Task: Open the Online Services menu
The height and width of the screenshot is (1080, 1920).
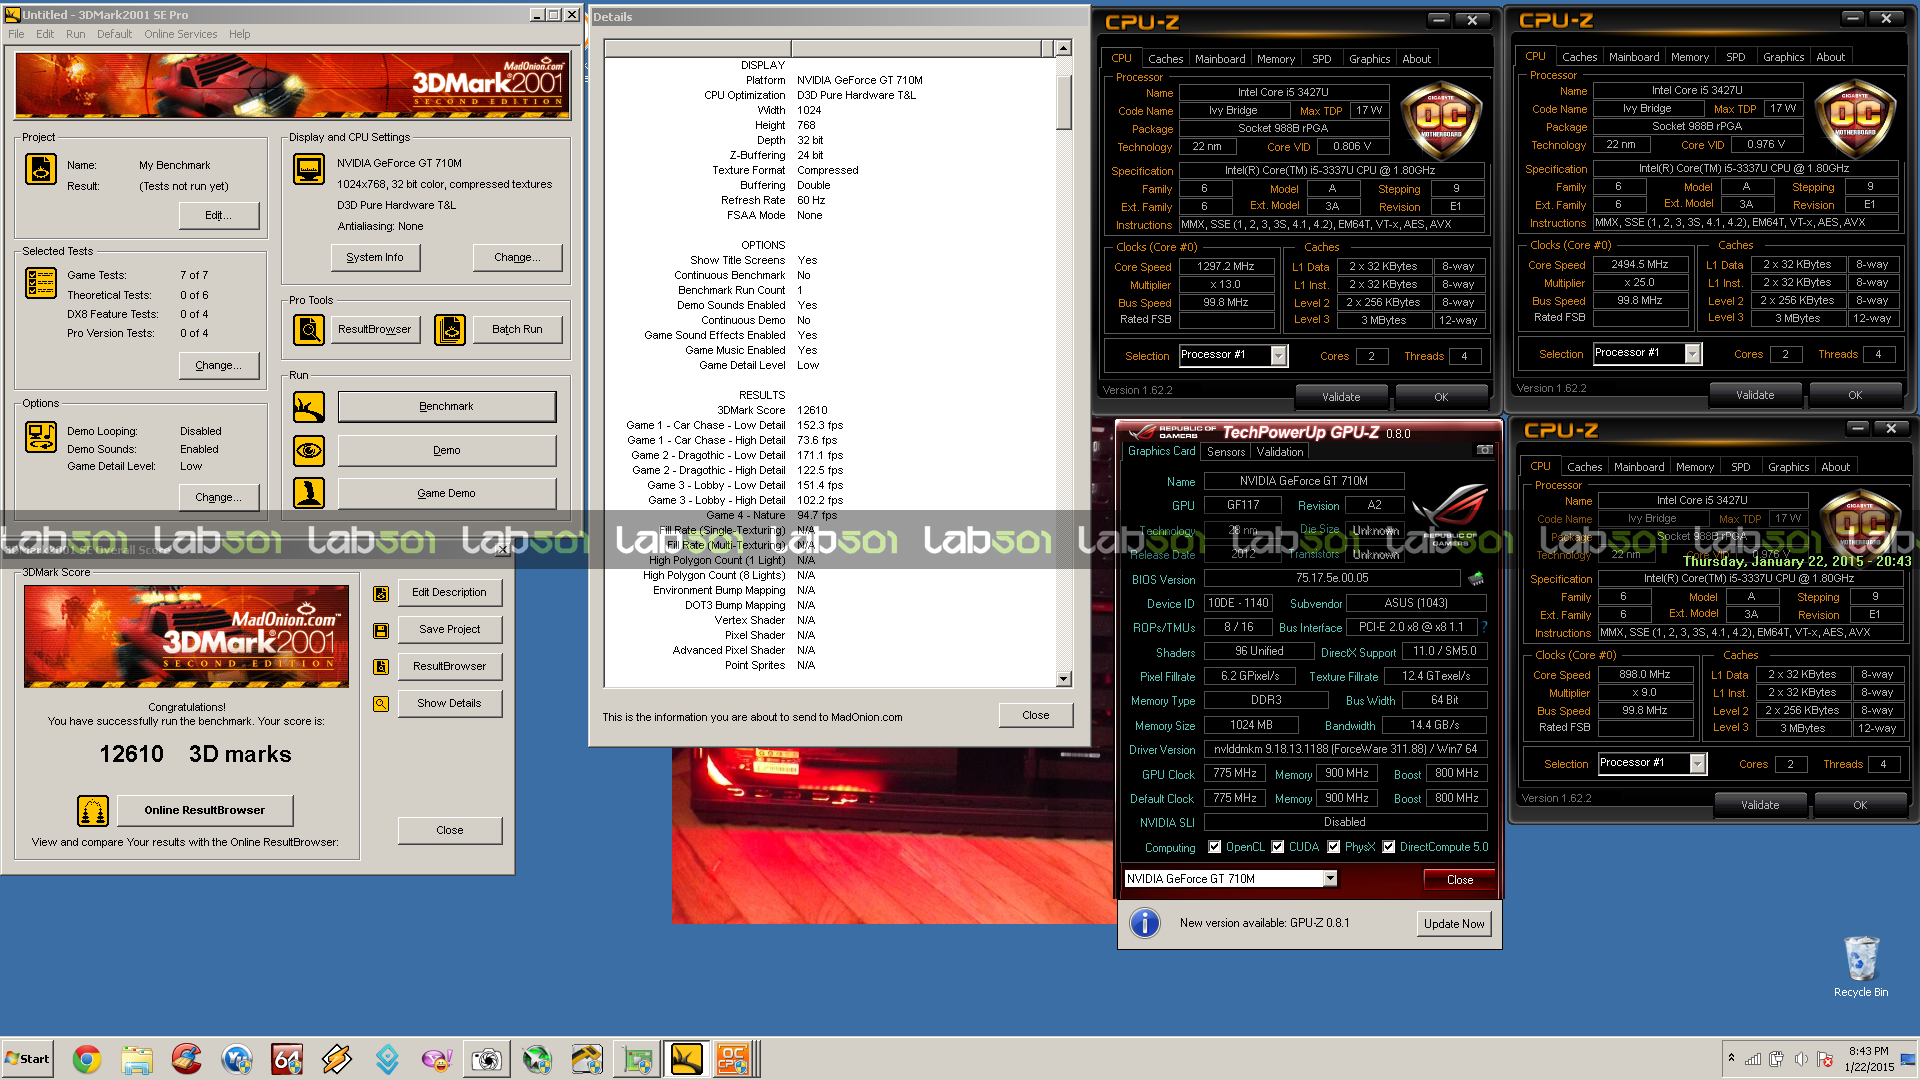Action: [180, 34]
